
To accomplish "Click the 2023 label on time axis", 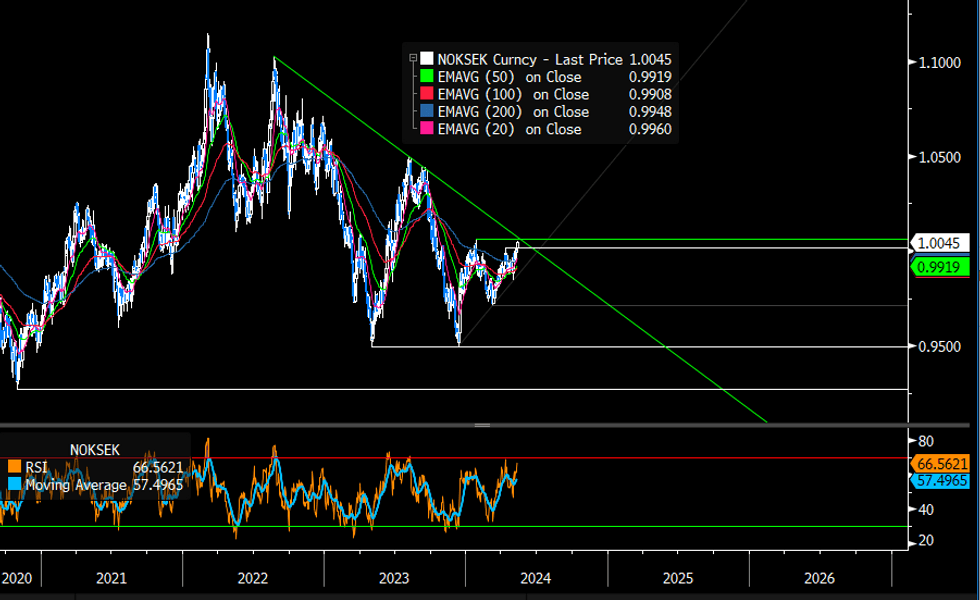I will (394, 579).
